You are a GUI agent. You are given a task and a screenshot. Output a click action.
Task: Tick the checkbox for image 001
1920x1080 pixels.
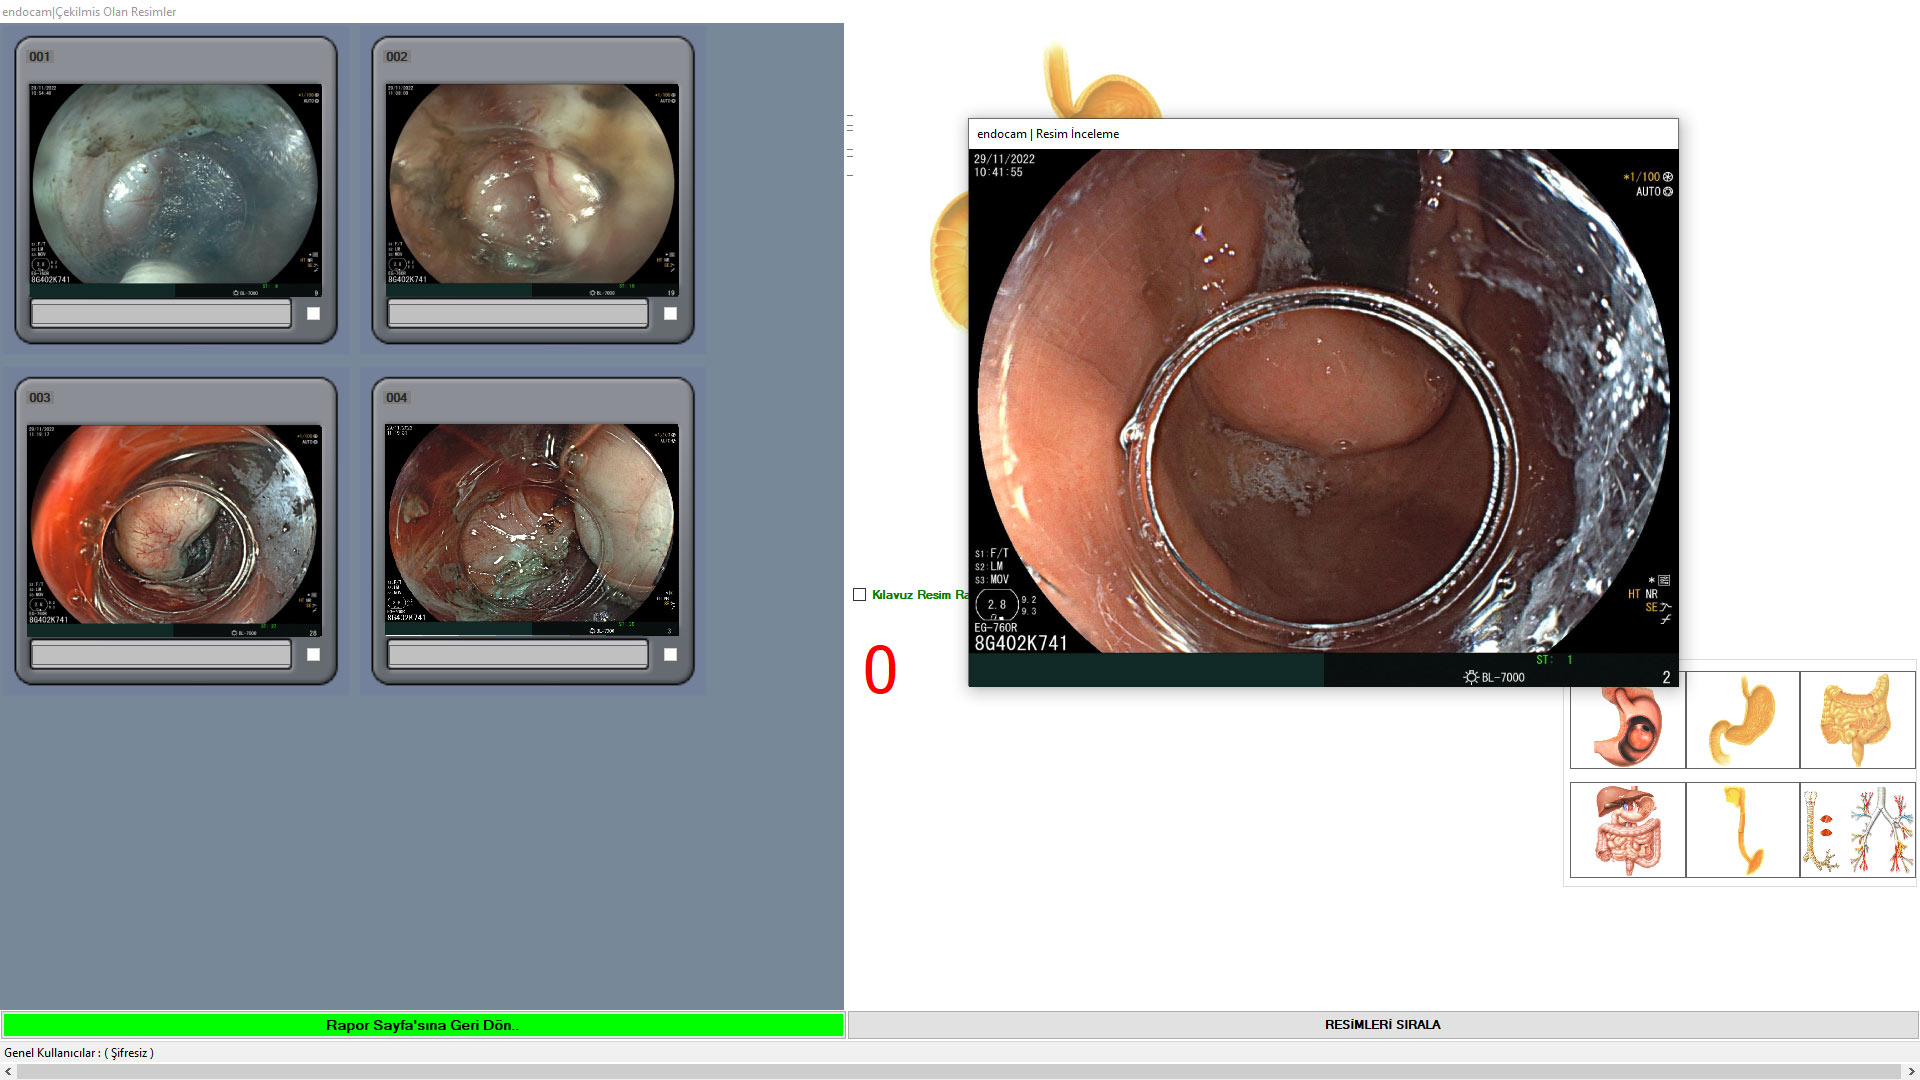click(313, 314)
